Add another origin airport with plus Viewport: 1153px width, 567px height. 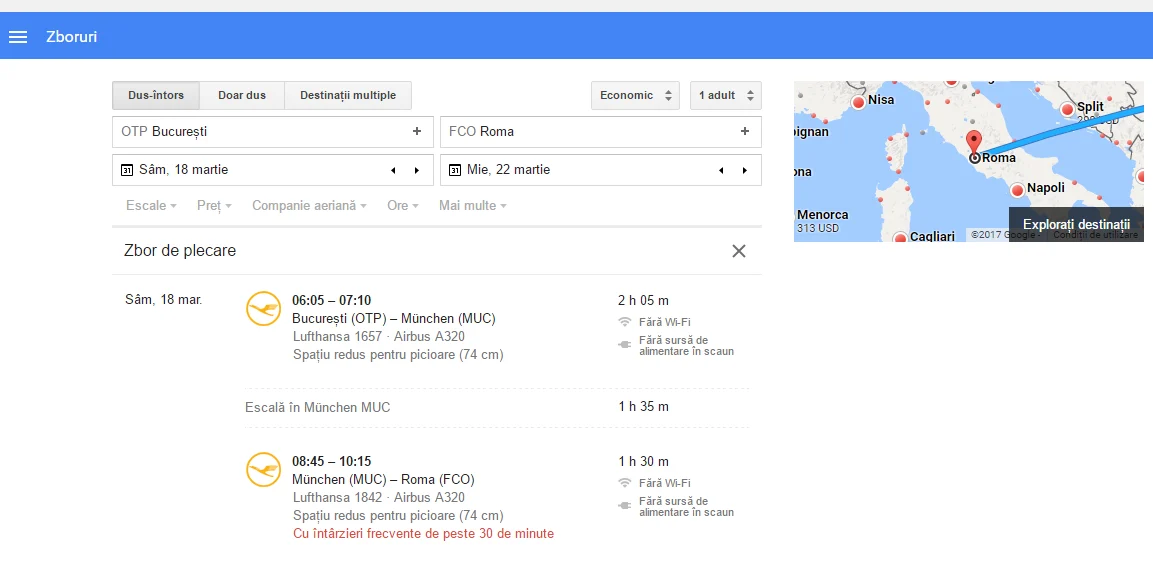pyautogui.click(x=417, y=132)
